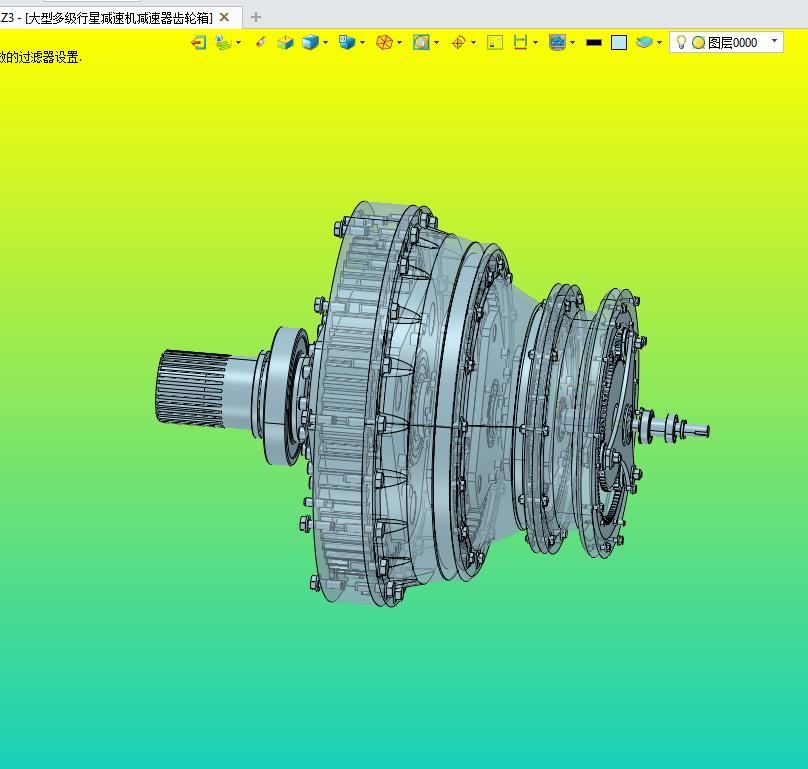Open dropdown next to green layered filter icon
The height and width of the screenshot is (769, 808).
[x=239, y=43]
